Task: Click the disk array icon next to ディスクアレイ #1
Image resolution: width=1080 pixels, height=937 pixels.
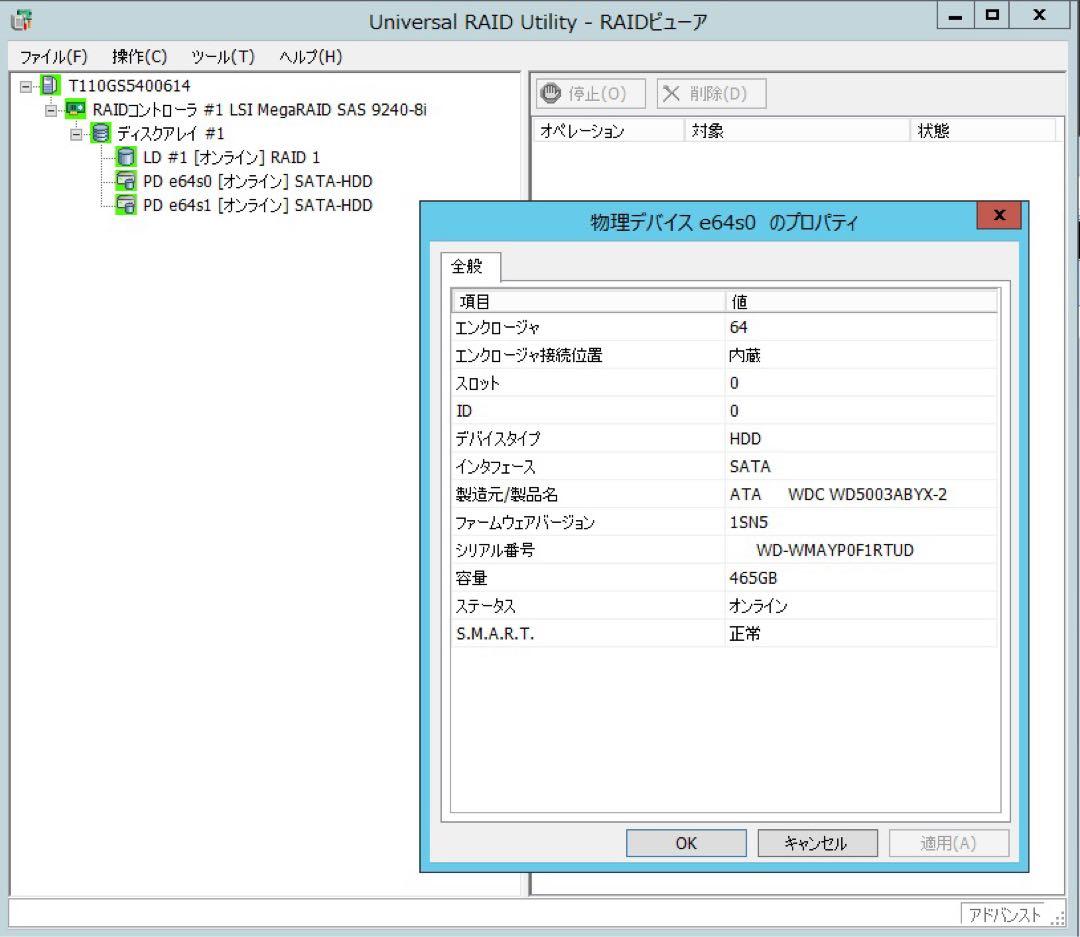Action: pos(101,133)
